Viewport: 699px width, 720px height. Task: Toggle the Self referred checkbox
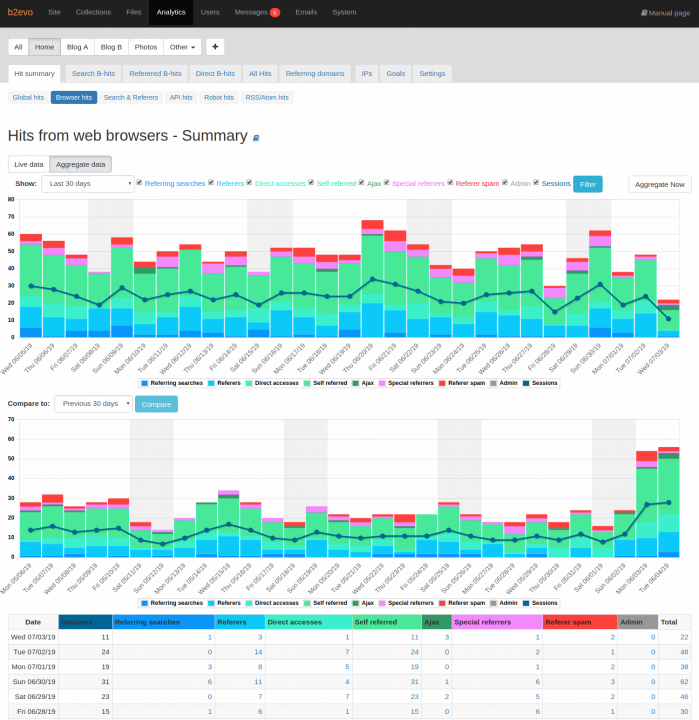tap(311, 182)
